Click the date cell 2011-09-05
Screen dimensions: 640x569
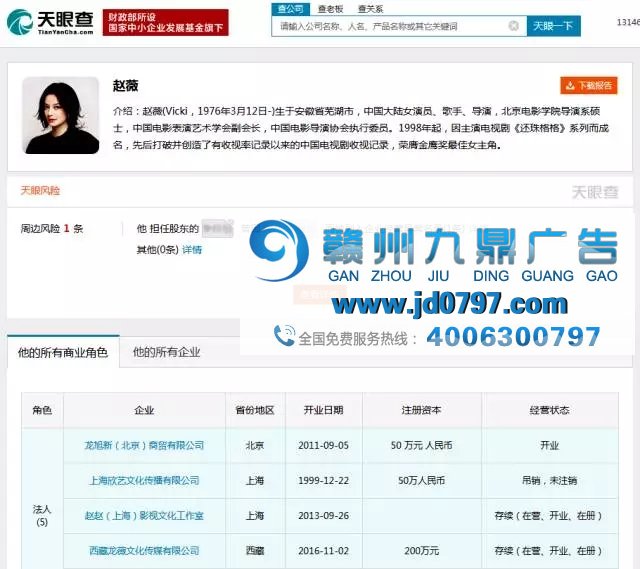coord(323,445)
